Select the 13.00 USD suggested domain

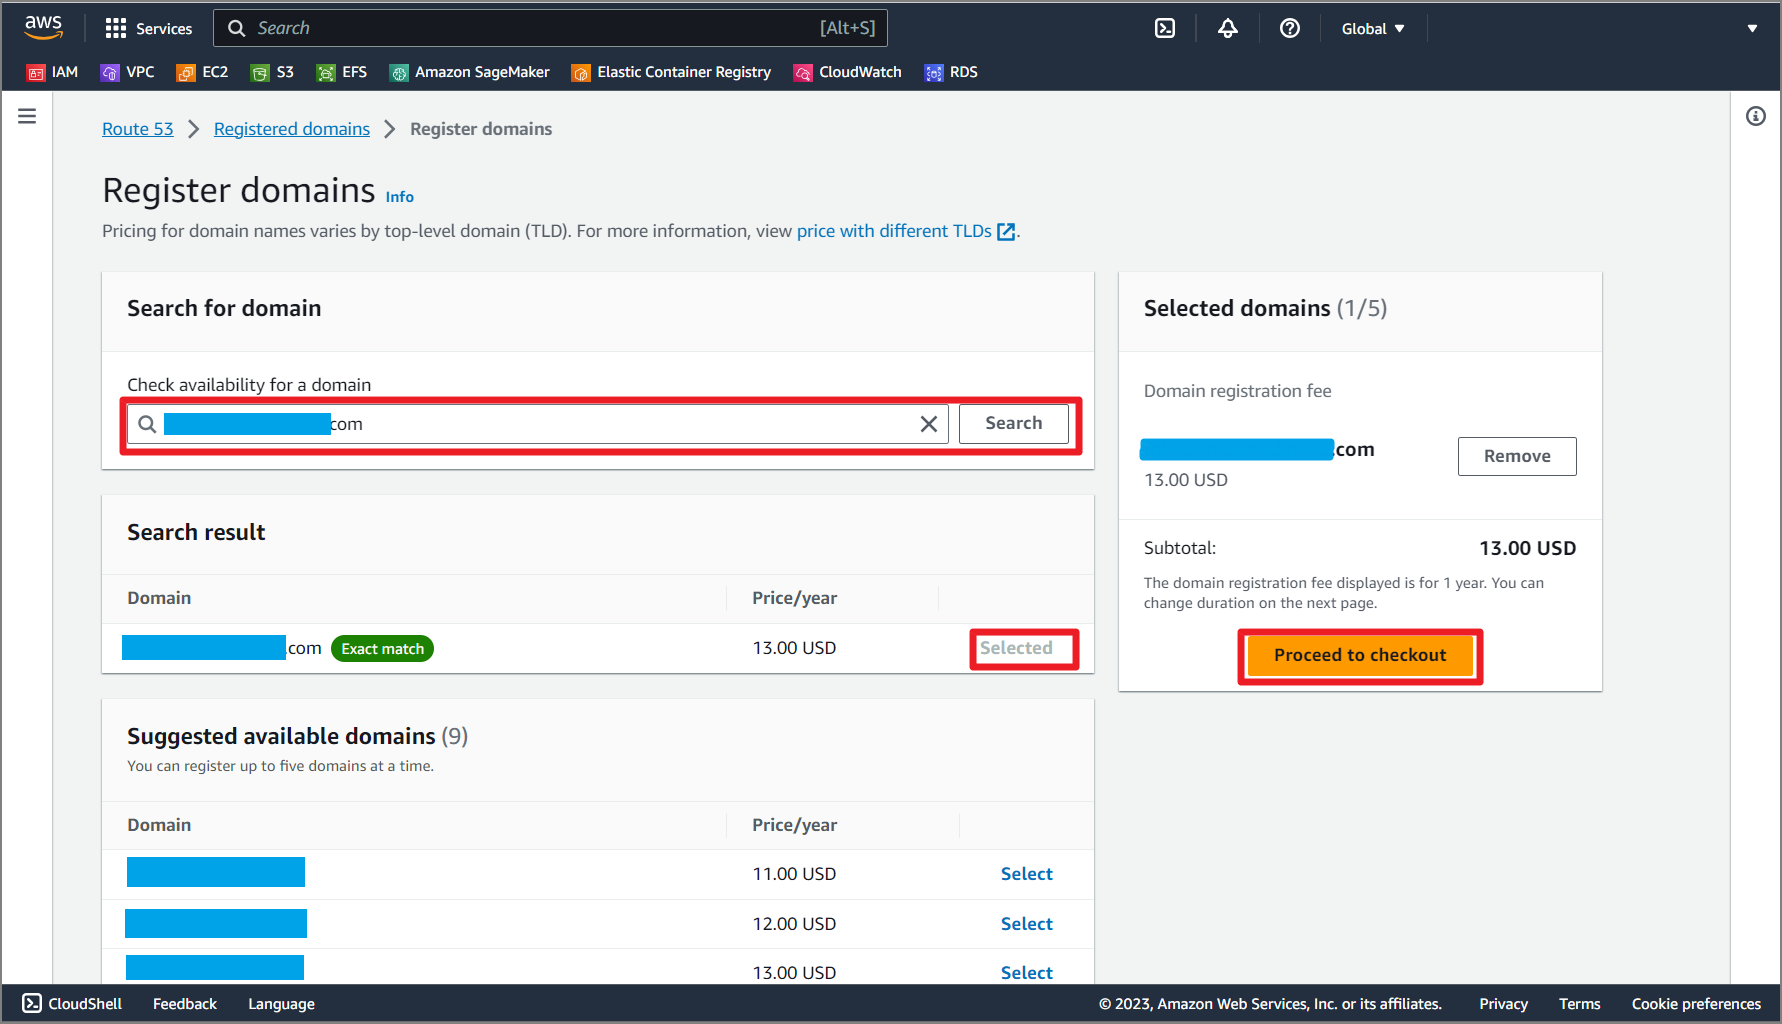[x=1027, y=972]
